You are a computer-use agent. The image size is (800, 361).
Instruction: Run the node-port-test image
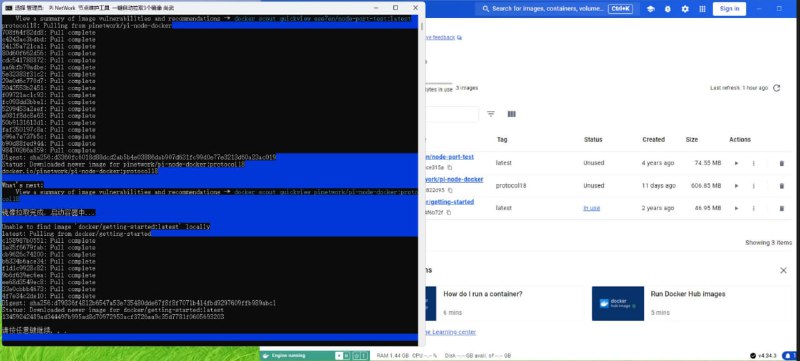pos(736,163)
